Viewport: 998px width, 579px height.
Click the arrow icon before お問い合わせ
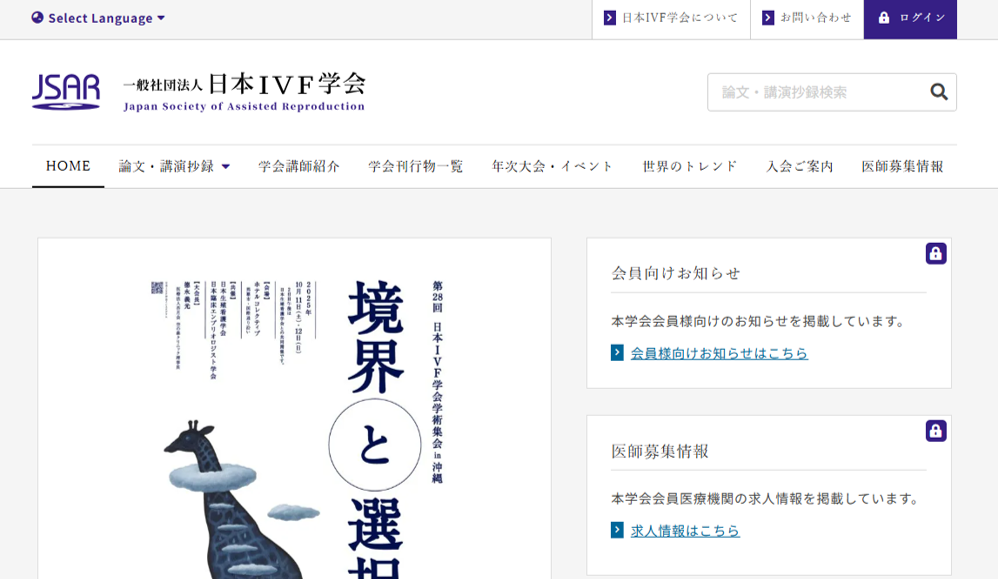768,18
